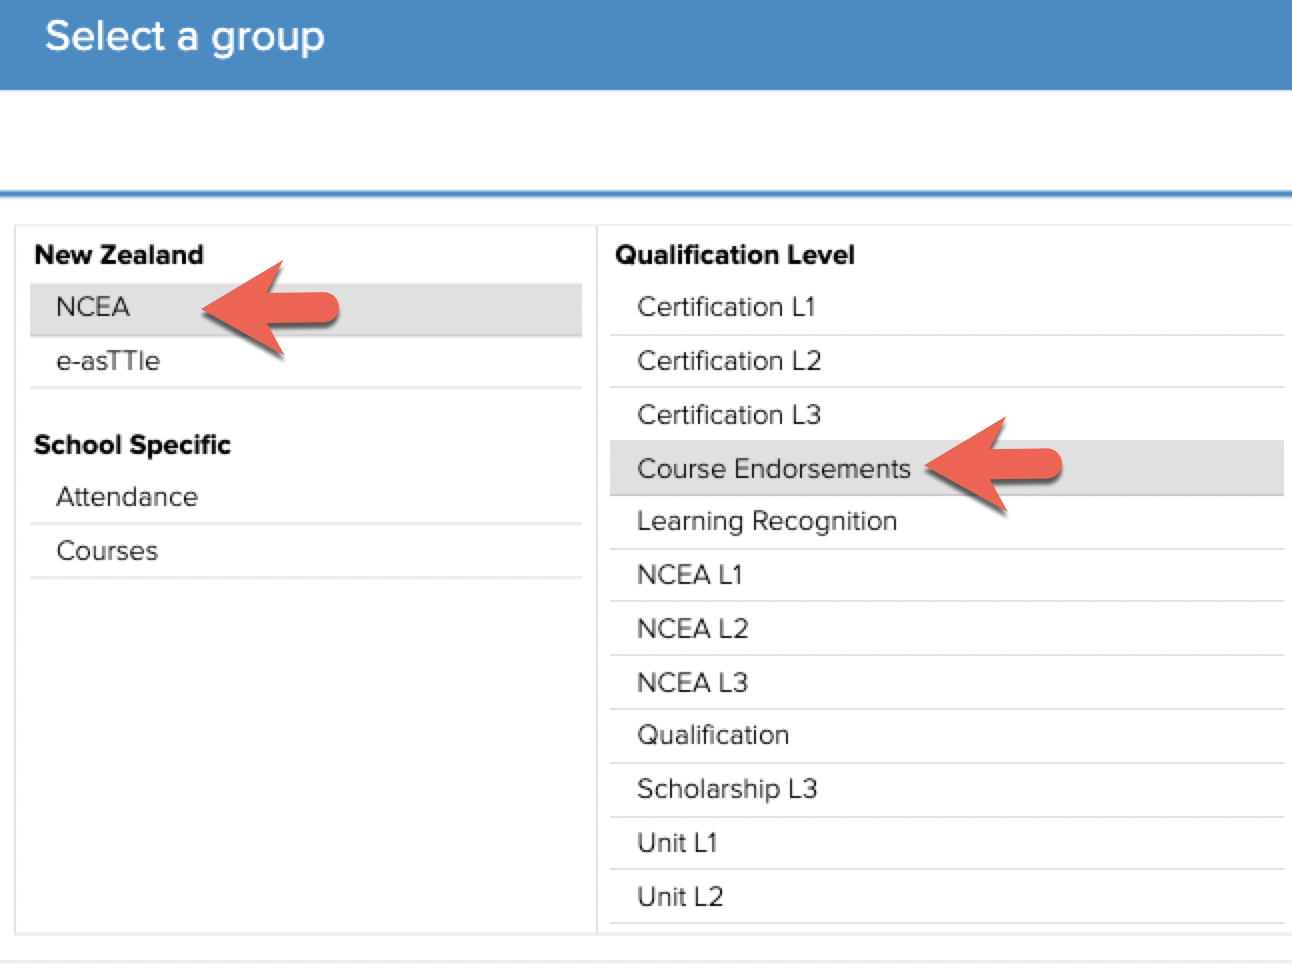This screenshot has height=972, width=1292.
Task: Select NCEA L1 qualification level
Action: pos(690,575)
